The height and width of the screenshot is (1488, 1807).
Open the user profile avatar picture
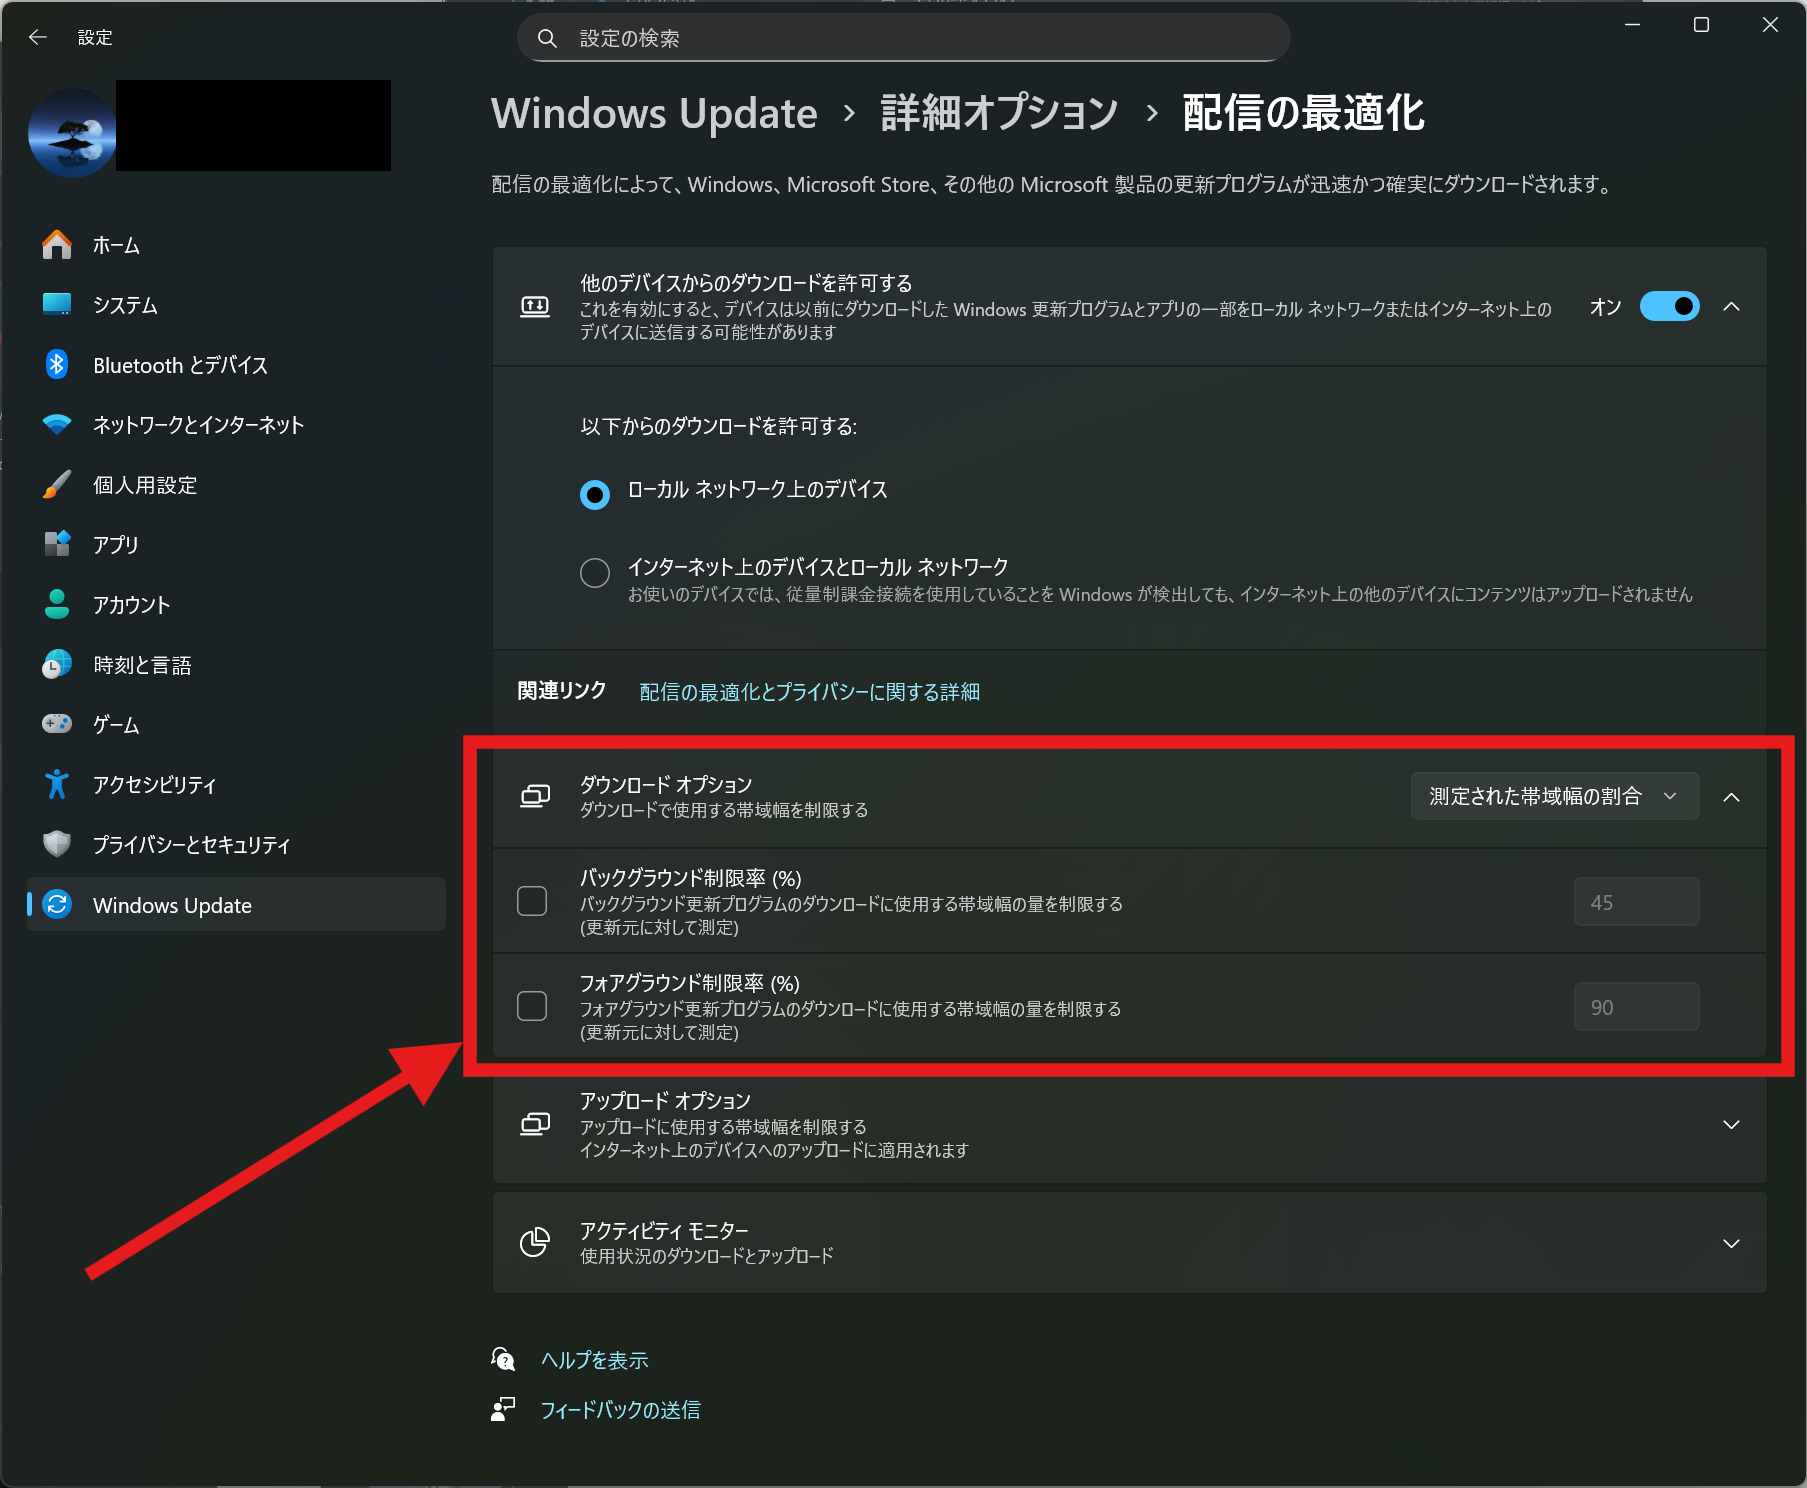72,133
